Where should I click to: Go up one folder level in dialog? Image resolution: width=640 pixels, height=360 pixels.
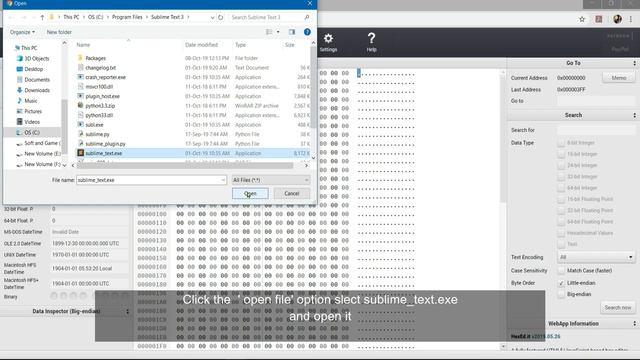tap(42, 17)
